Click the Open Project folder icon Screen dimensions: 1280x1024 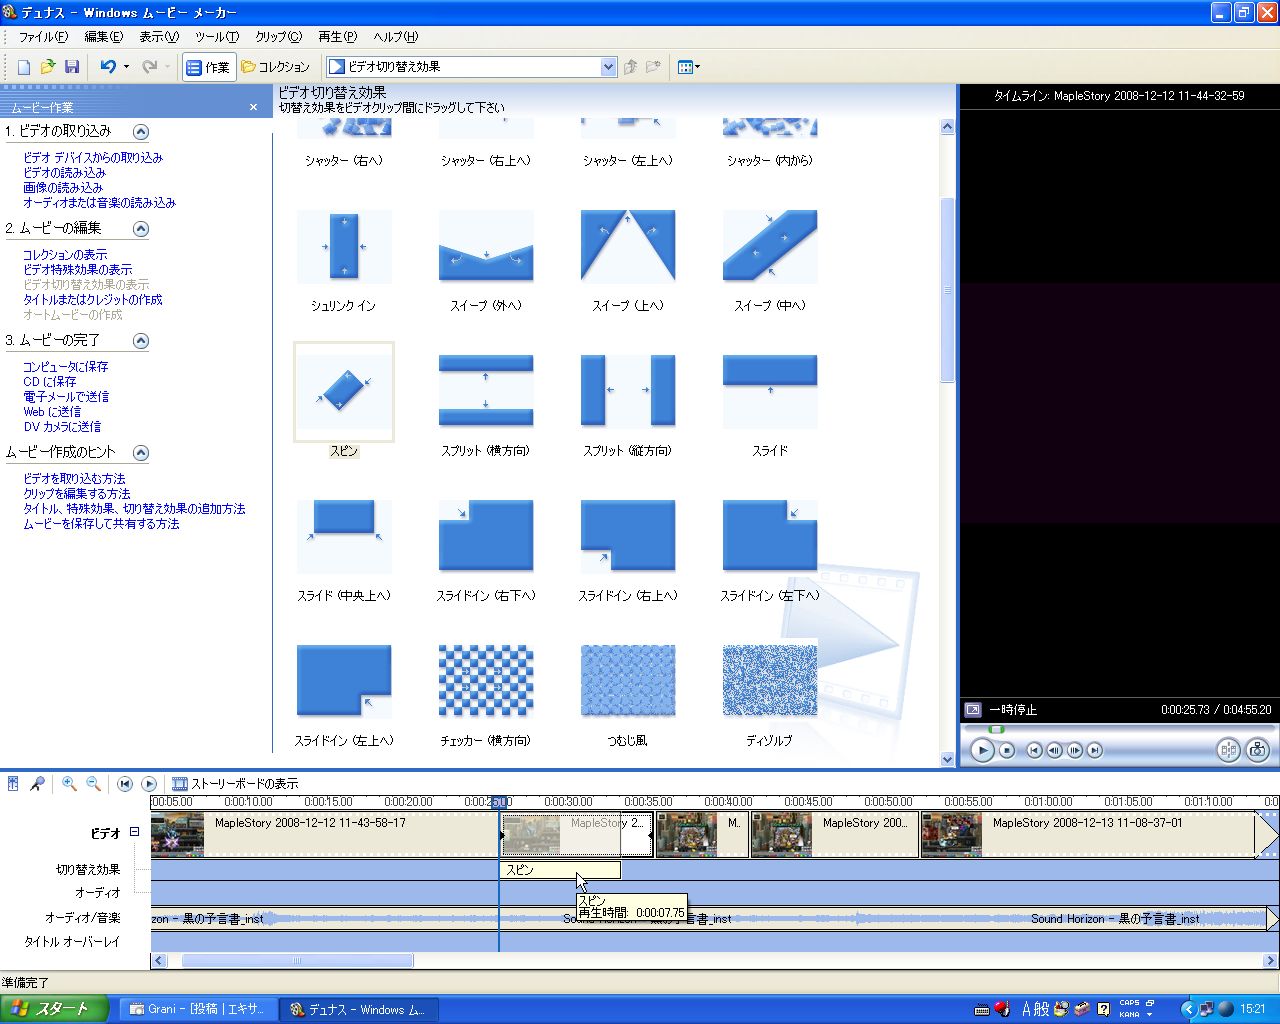[x=47, y=67]
